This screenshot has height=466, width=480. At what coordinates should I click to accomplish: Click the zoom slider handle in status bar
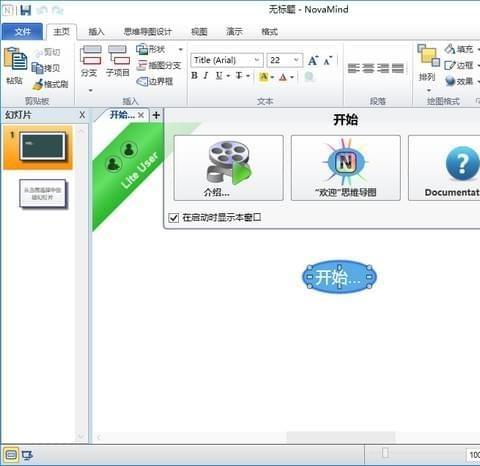click(385, 453)
